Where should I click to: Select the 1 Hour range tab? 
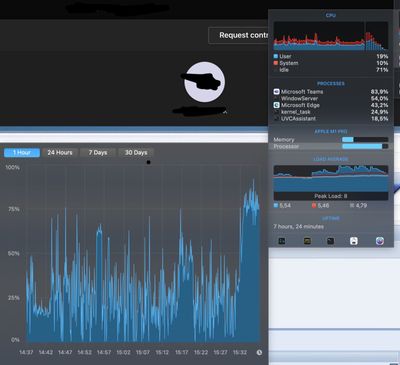pyautogui.click(x=22, y=153)
